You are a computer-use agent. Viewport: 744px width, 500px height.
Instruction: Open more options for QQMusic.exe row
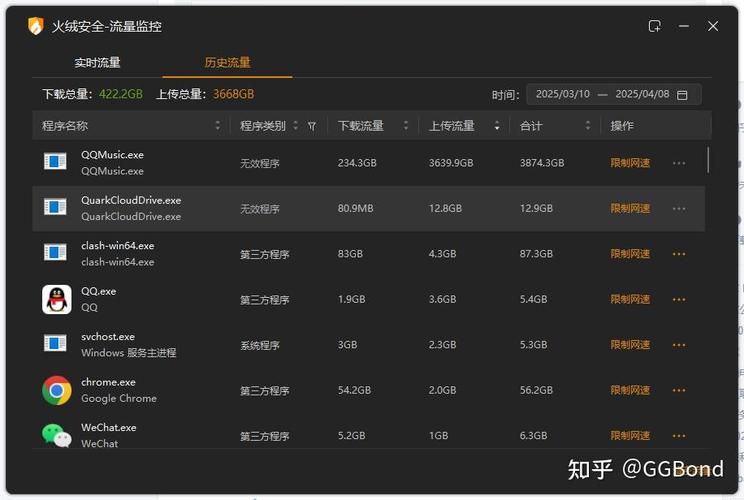tap(679, 163)
